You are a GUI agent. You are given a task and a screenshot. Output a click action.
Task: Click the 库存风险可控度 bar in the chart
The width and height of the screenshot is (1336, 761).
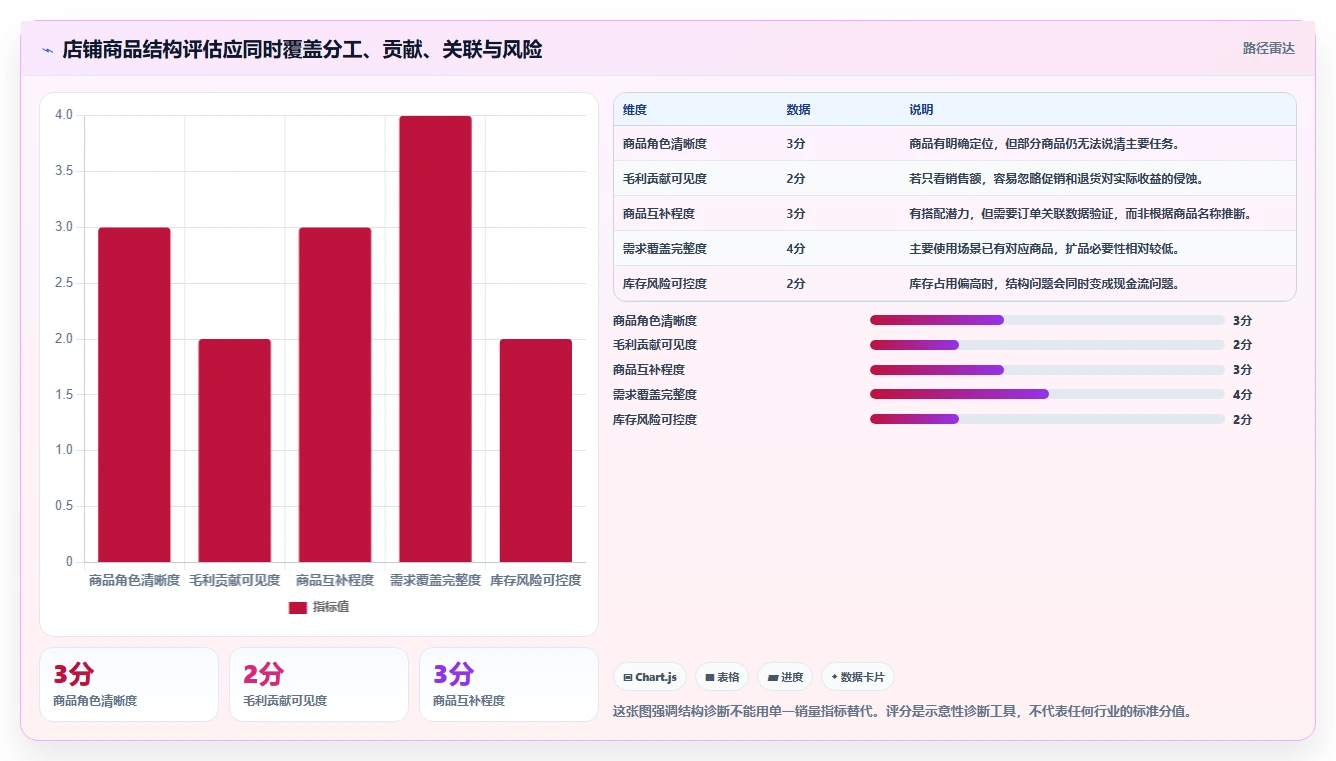pos(536,451)
